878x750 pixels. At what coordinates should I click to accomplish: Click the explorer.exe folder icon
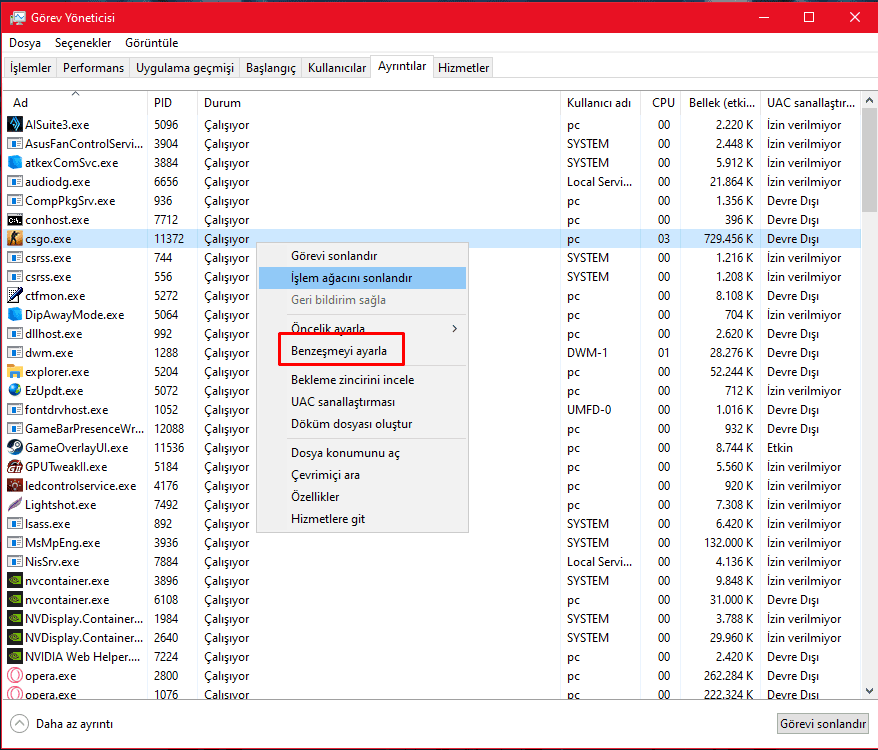click(x=15, y=372)
